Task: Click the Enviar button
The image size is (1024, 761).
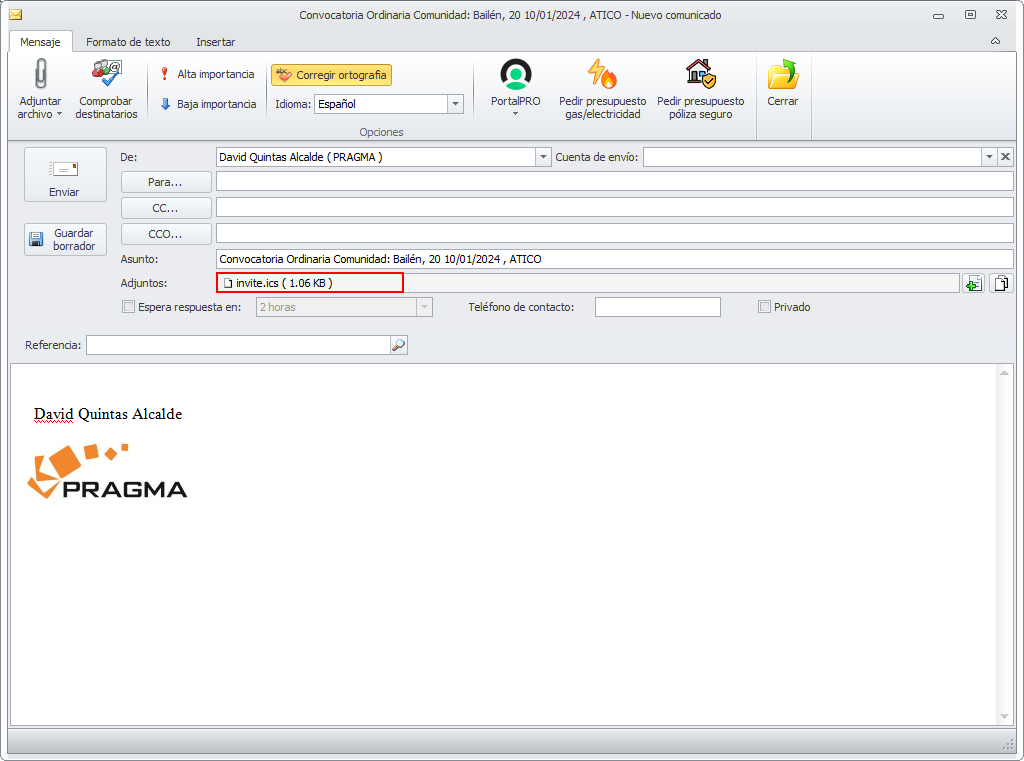Action: 65,175
